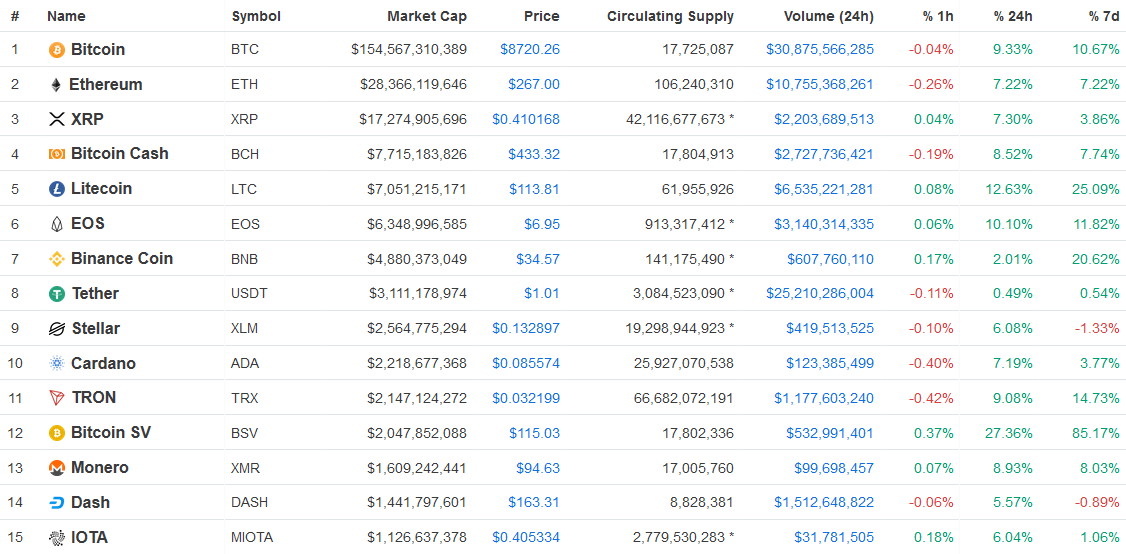
Task: Click the Dash logo icon
Action: (x=57, y=503)
